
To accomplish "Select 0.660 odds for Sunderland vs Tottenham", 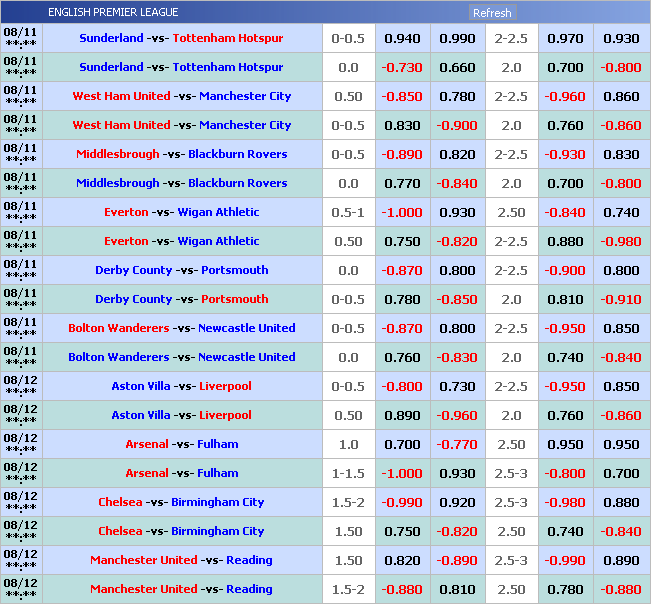I will (x=457, y=67).
